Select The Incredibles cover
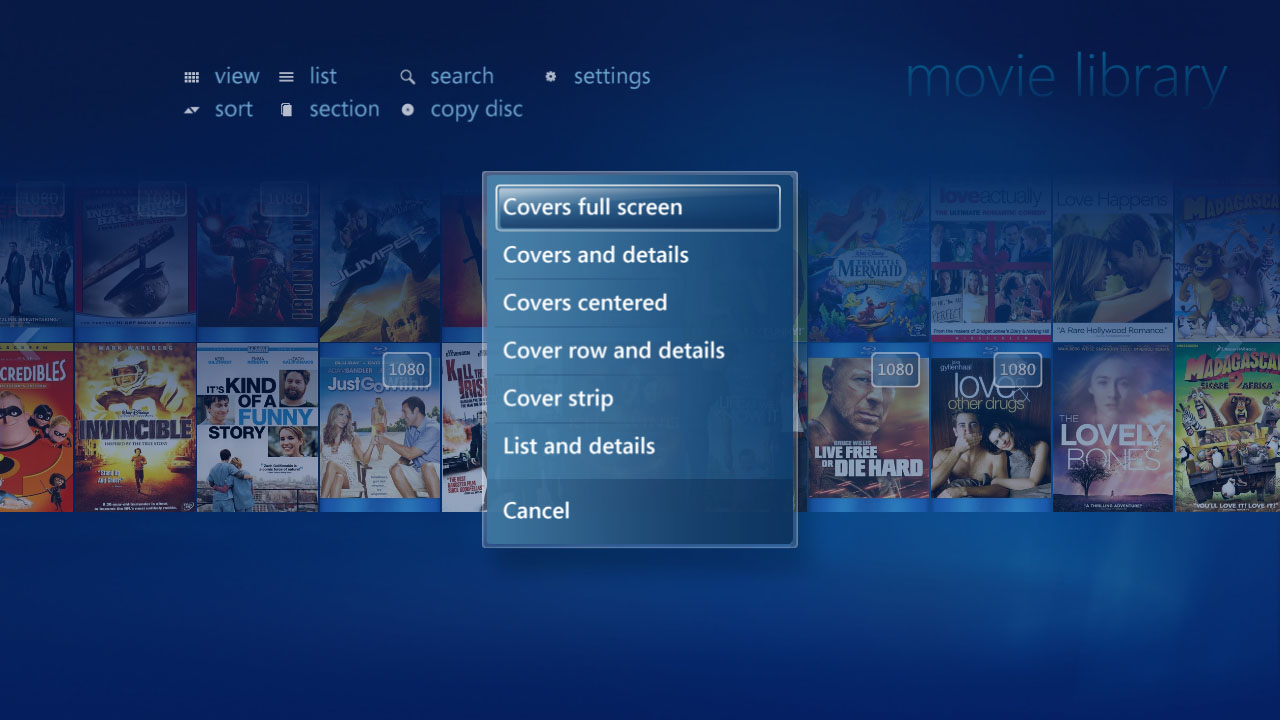Viewport: 1280px width, 720px height. [36, 427]
